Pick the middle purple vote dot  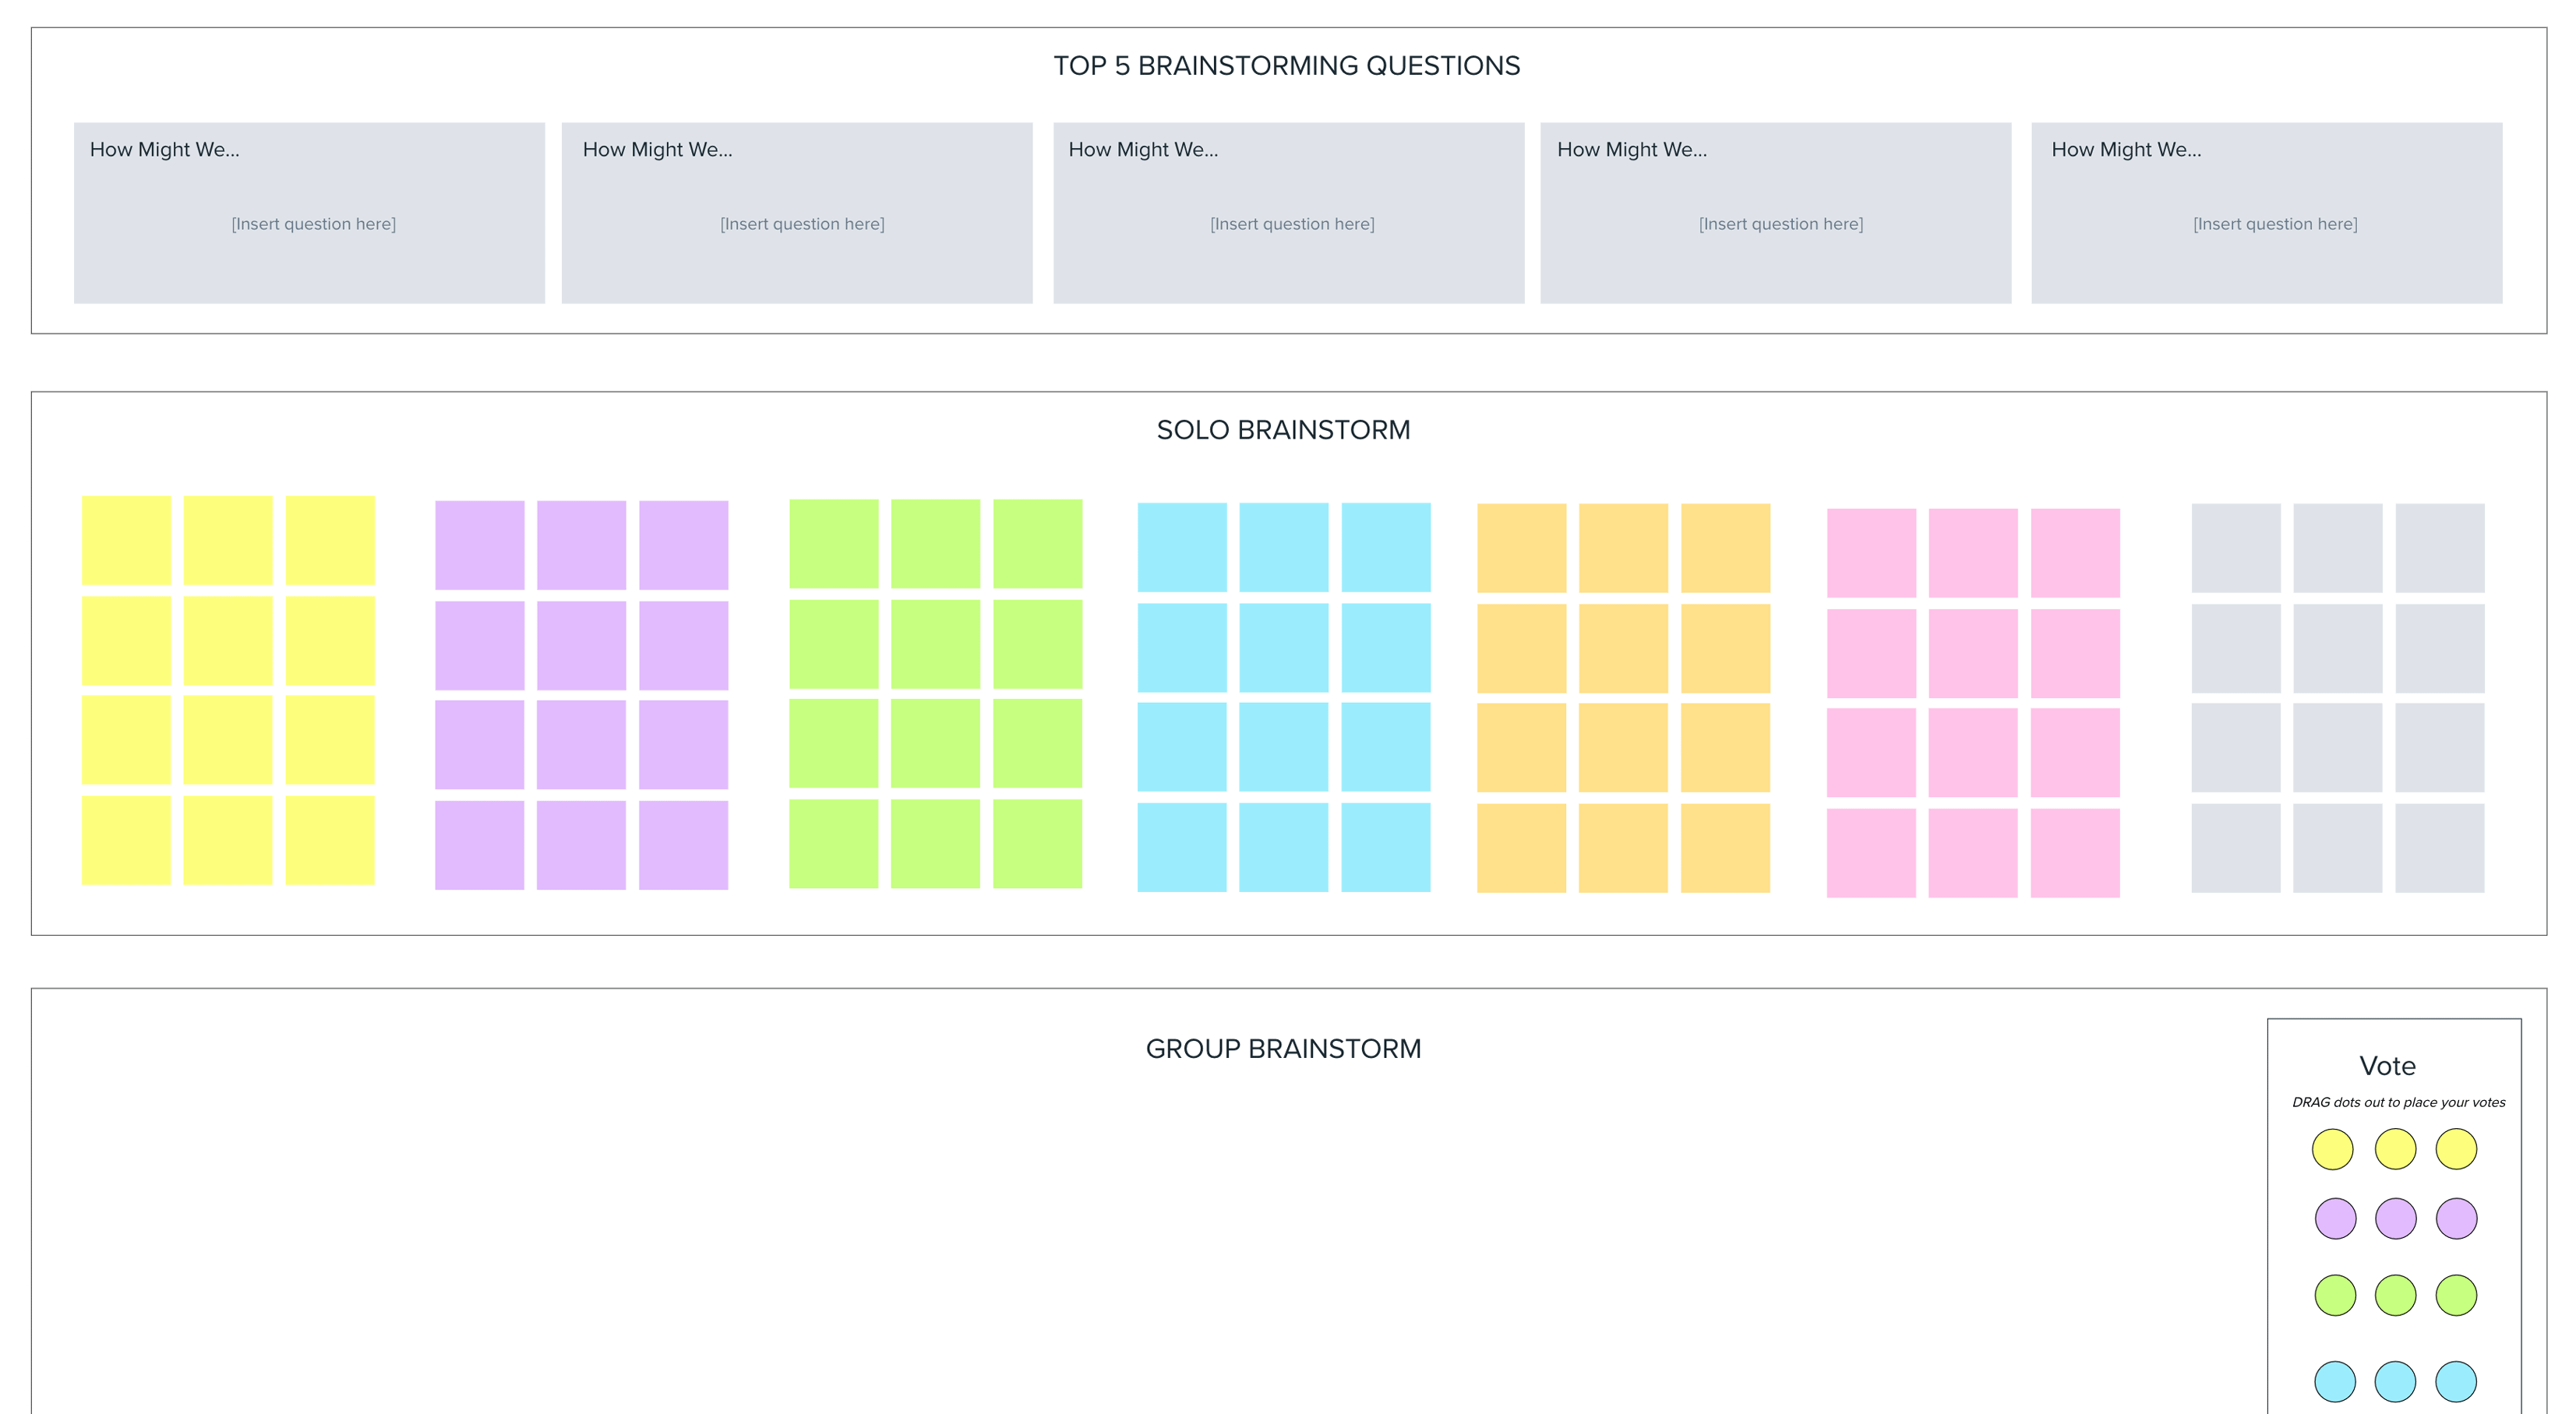pos(2395,1219)
